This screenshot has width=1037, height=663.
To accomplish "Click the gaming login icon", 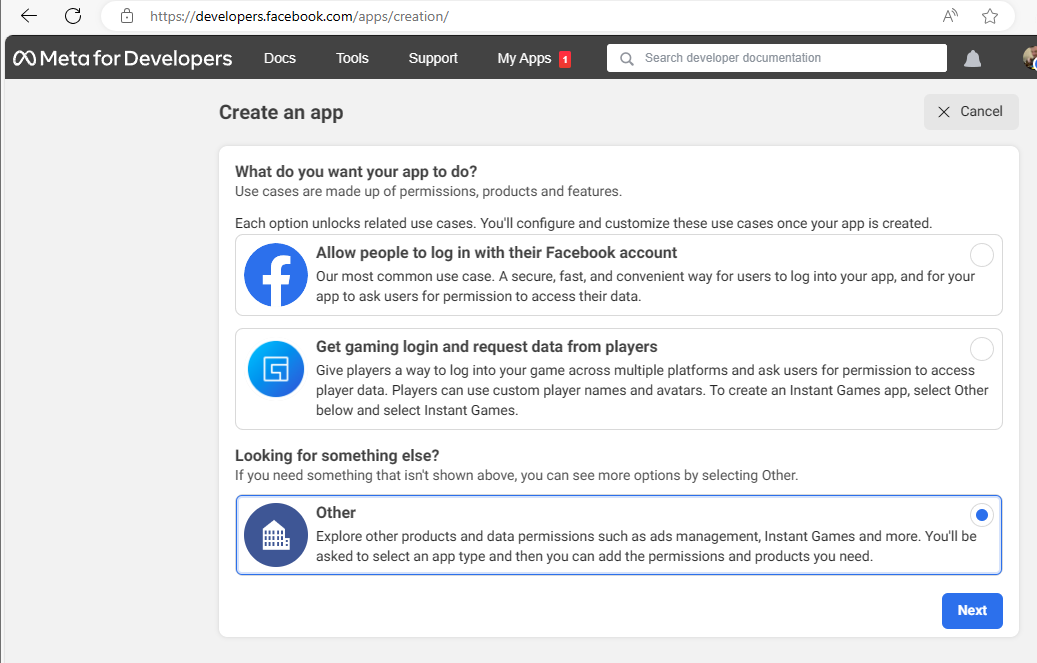I will pyautogui.click(x=276, y=369).
